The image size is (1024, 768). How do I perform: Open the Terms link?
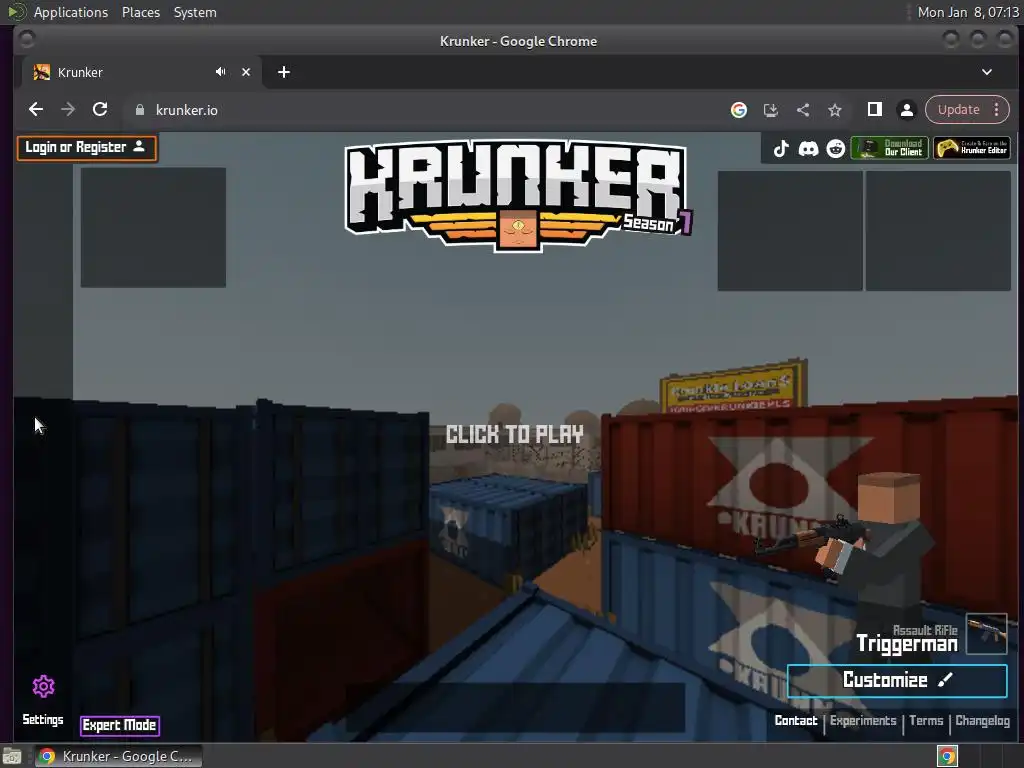926,720
